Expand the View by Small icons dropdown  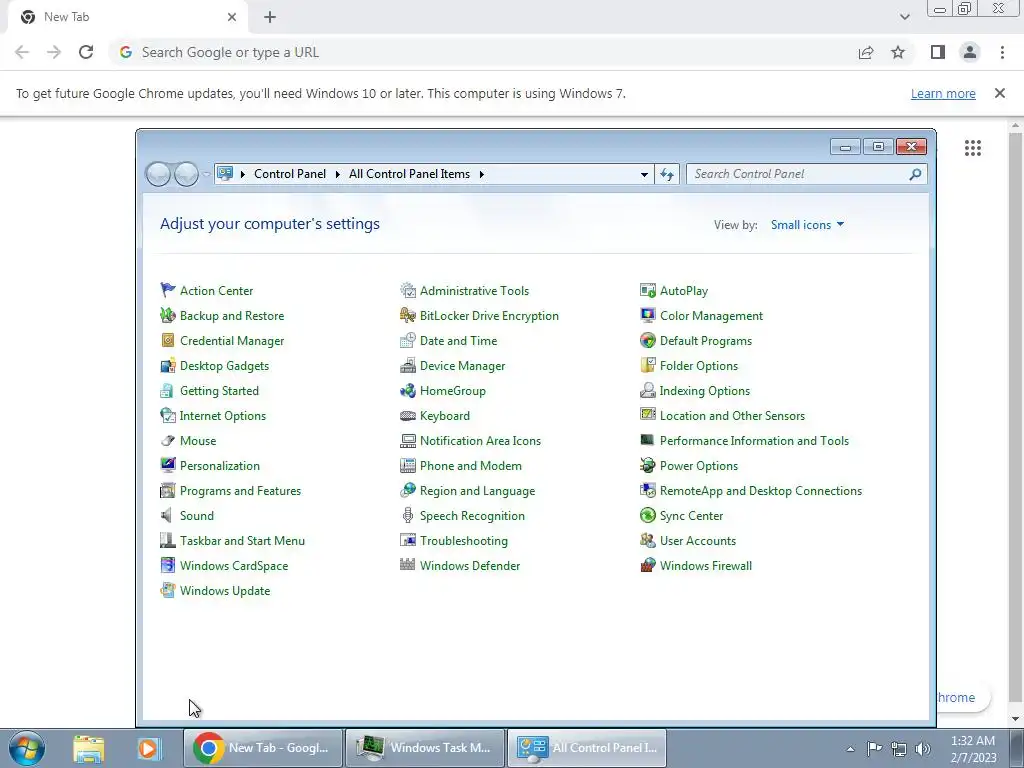tap(807, 225)
